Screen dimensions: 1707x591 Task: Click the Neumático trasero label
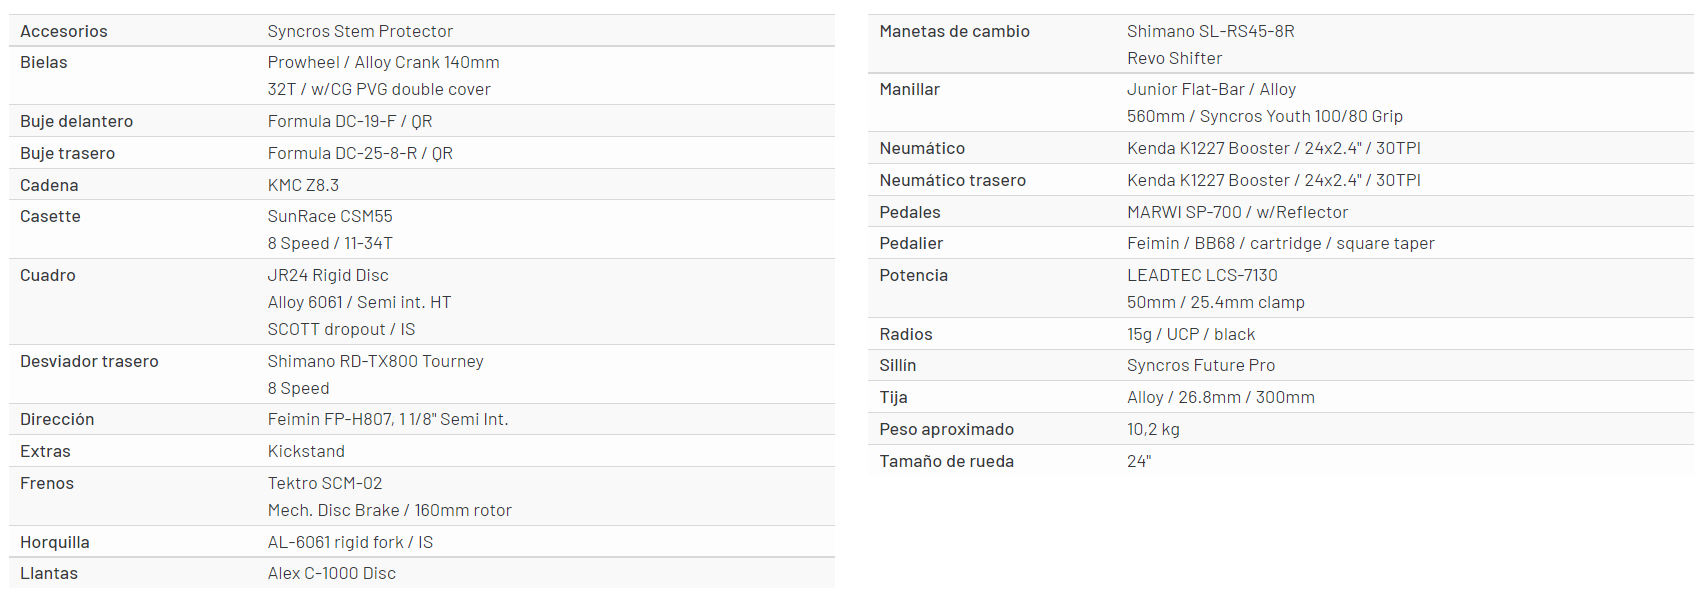tap(952, 180)
